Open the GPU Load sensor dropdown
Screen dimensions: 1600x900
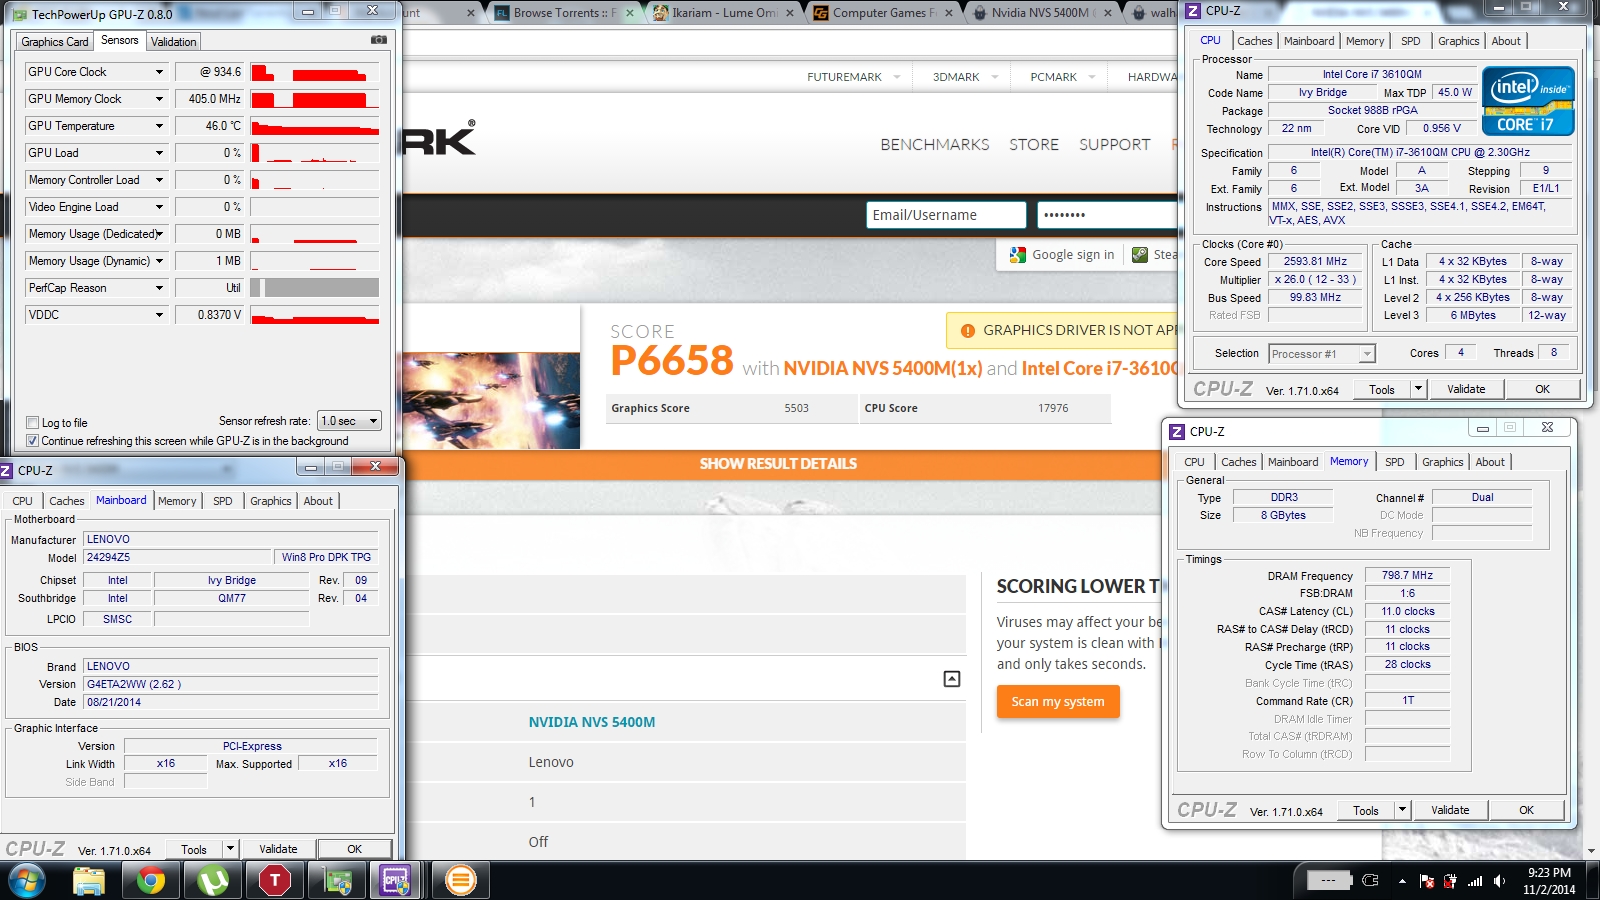(159, 153)
